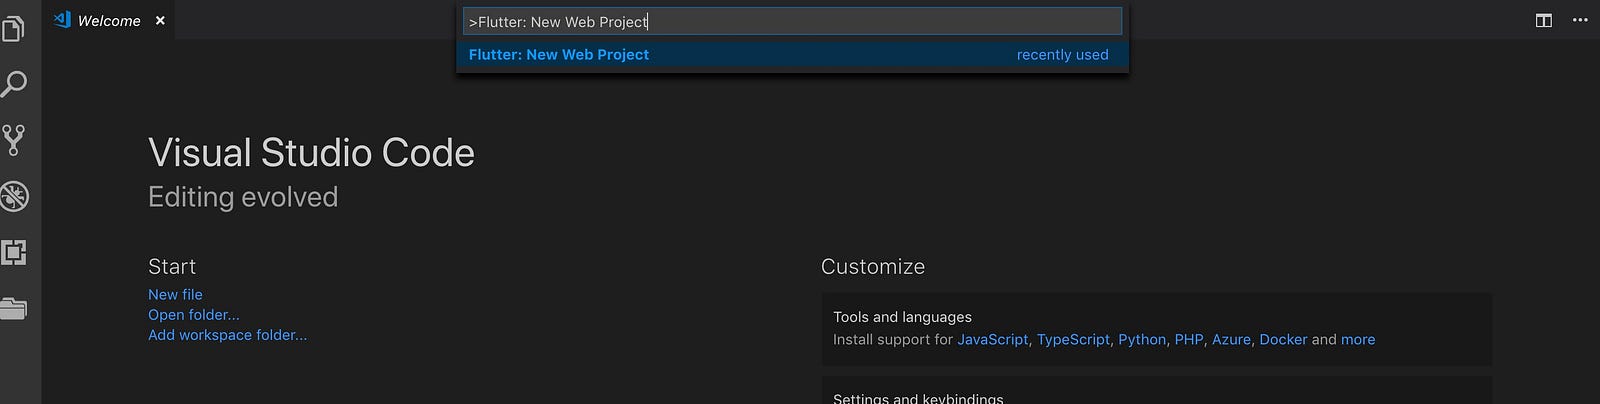Screen dimensions: 1600x404
Task: Open the folder icon in activity bar
Action: pyautogui.click(x=14, y=308)
